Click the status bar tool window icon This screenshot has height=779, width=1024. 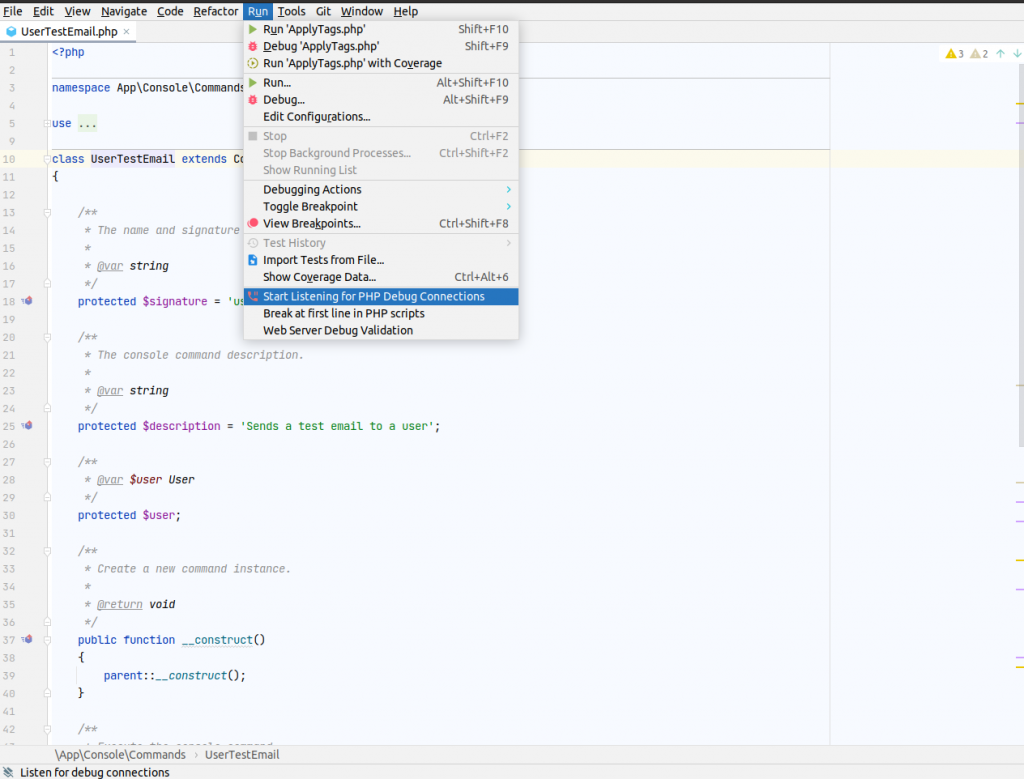[8, 772]
